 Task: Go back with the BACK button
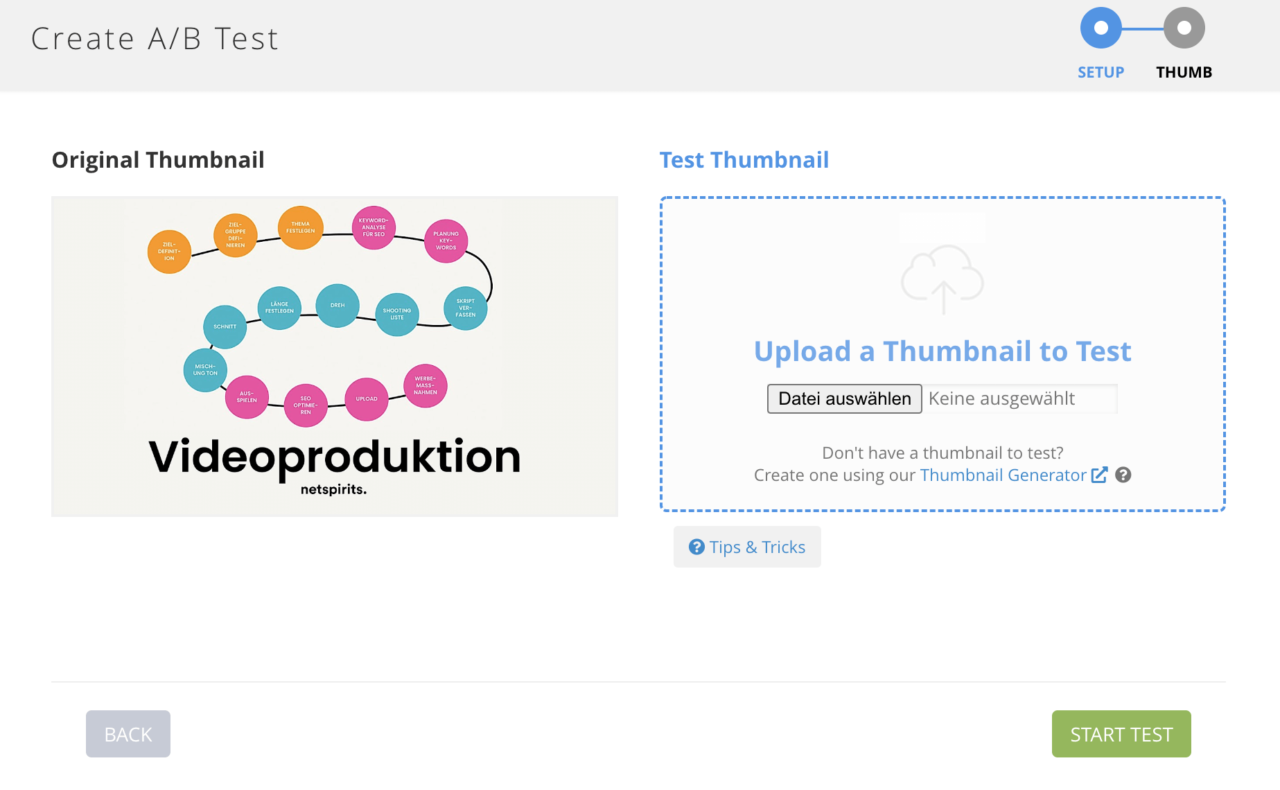pyautogui.click(x=128, y=734)
